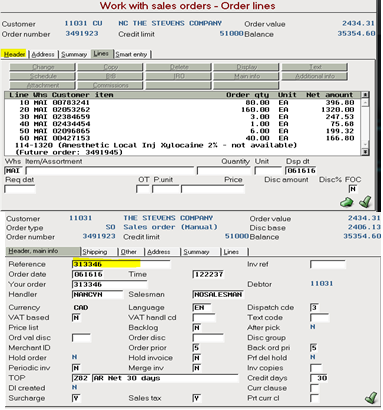Click the Your order field

pyautogui.click(x=110, y=284)
